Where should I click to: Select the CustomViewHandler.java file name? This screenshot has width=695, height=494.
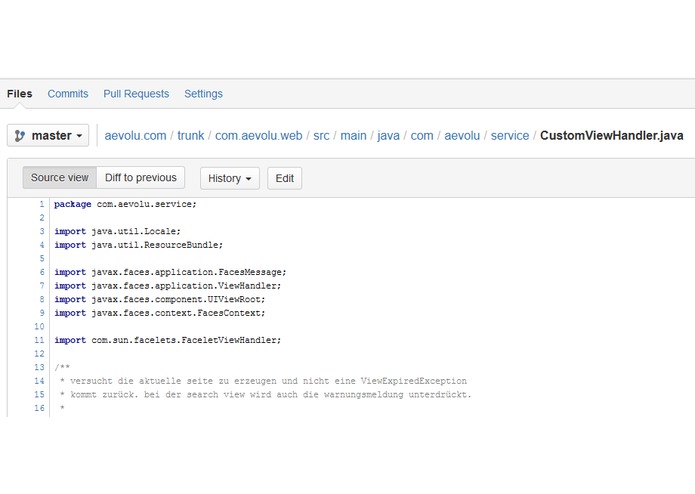click(611, 136)
